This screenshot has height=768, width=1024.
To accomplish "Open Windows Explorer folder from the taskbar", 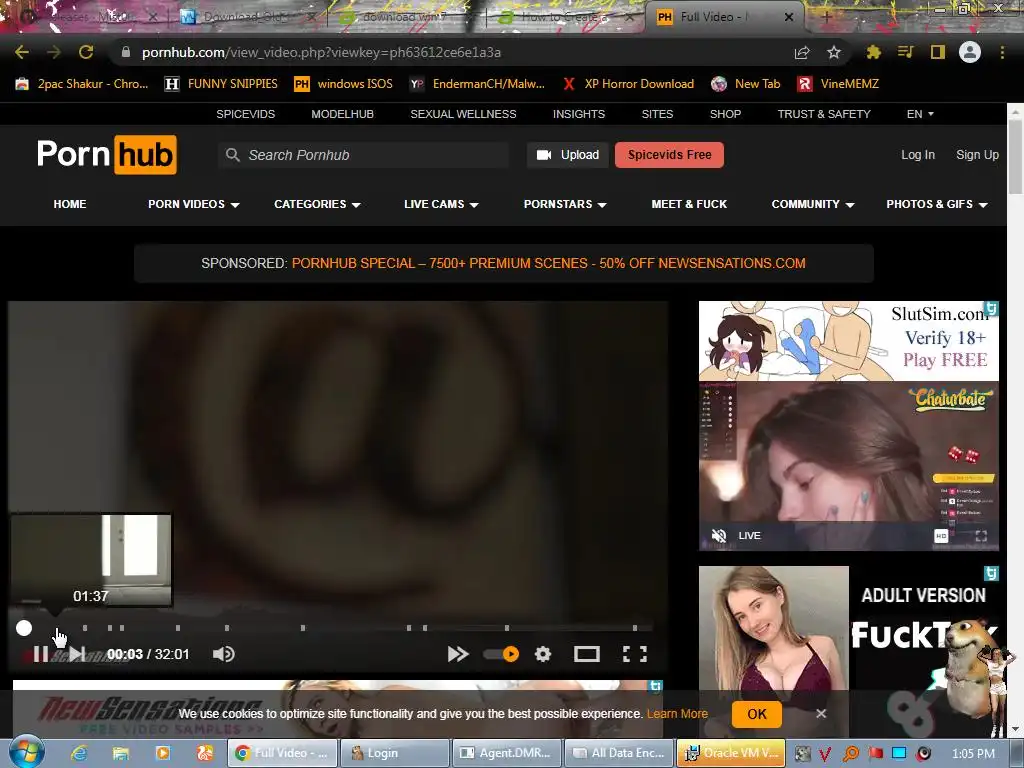I will click(121, 753).
